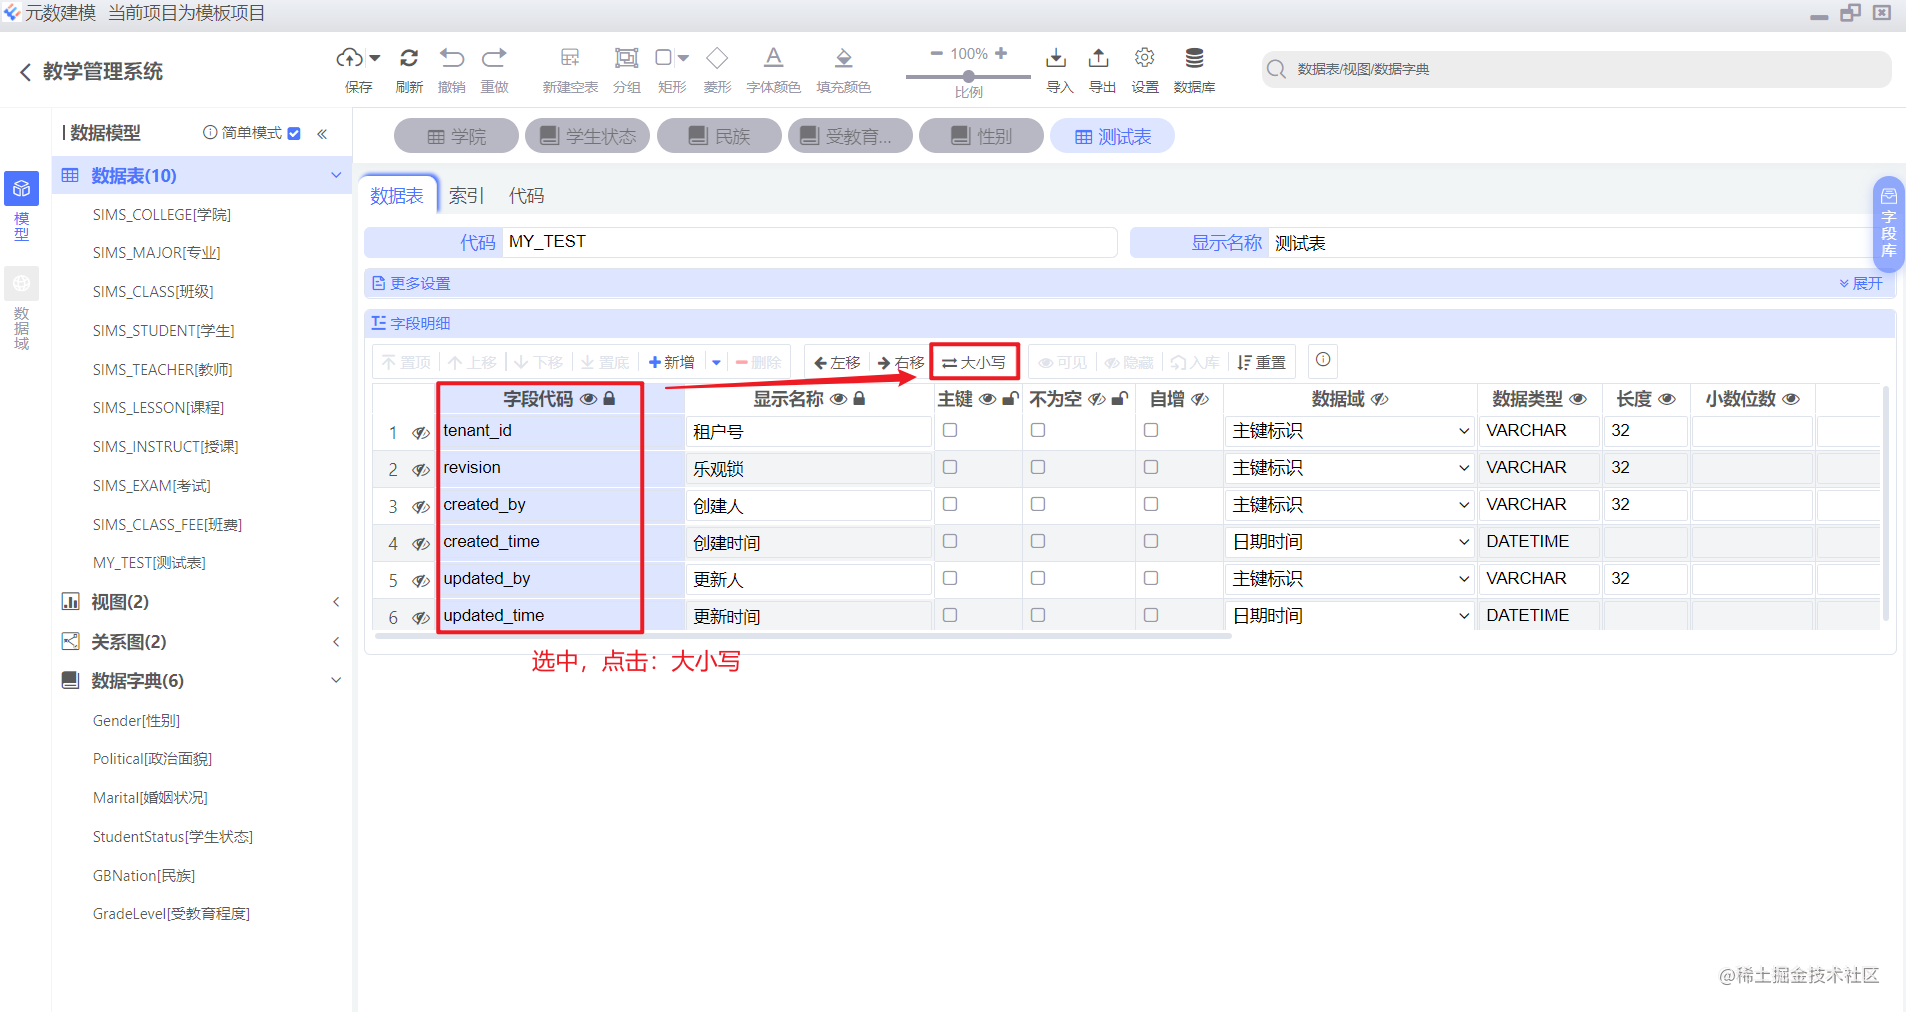Switch to the 民族 tab
The width and height of the screenshot is (1906, 1012).
click(719, 136)
